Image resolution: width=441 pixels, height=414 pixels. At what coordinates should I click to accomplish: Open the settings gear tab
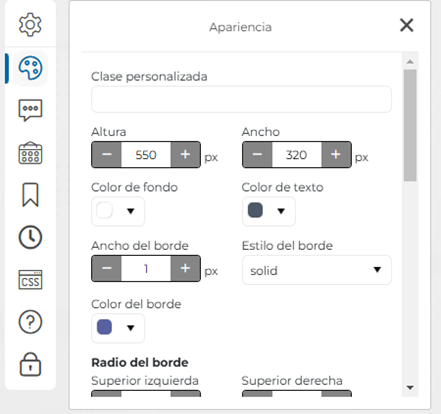30,25
